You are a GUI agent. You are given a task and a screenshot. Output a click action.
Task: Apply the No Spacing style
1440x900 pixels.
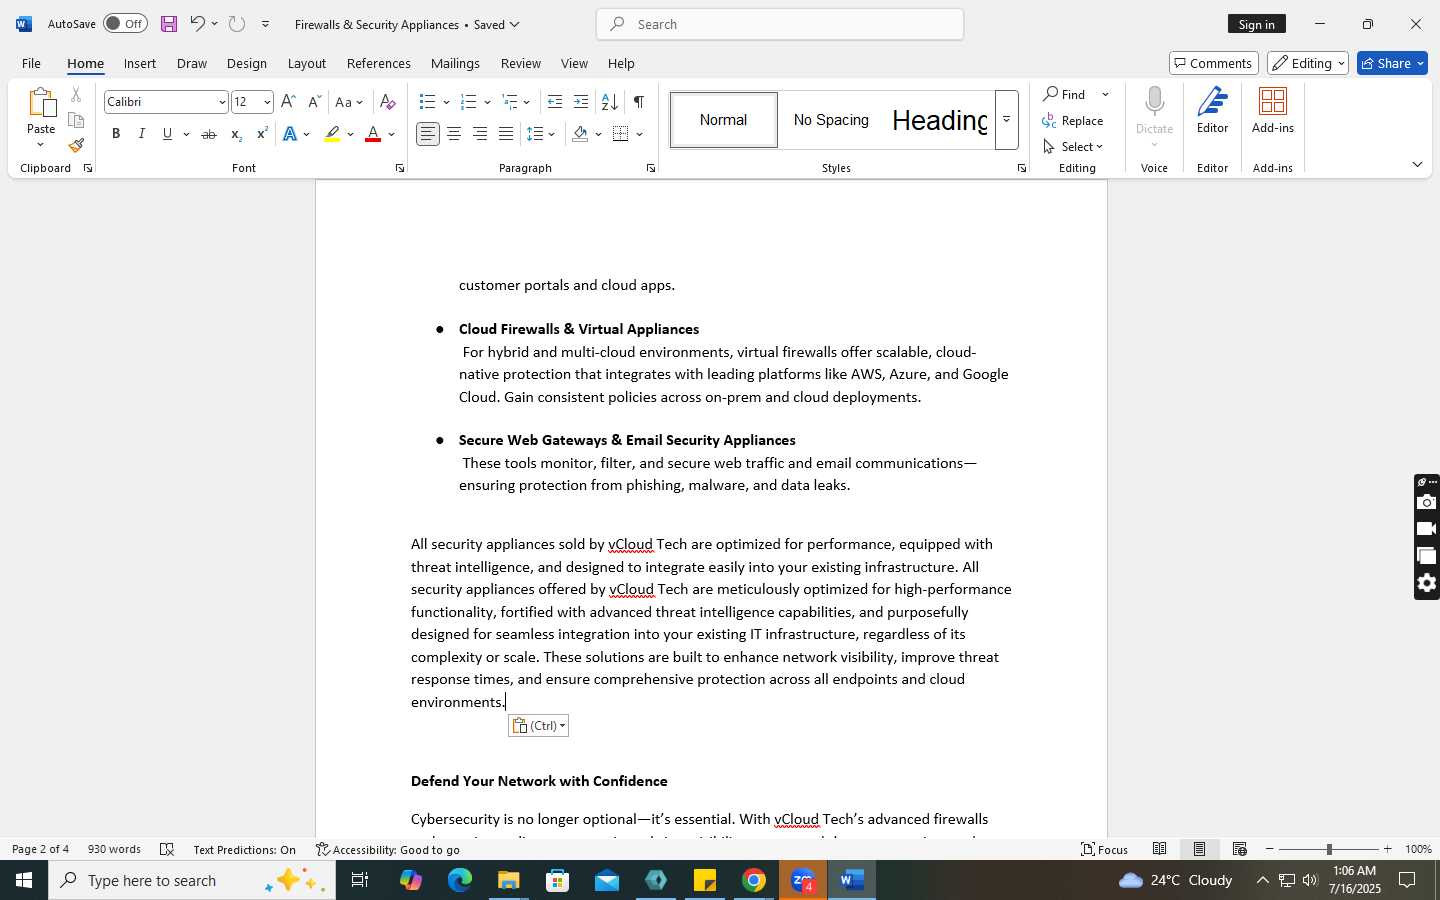(831, 120)
